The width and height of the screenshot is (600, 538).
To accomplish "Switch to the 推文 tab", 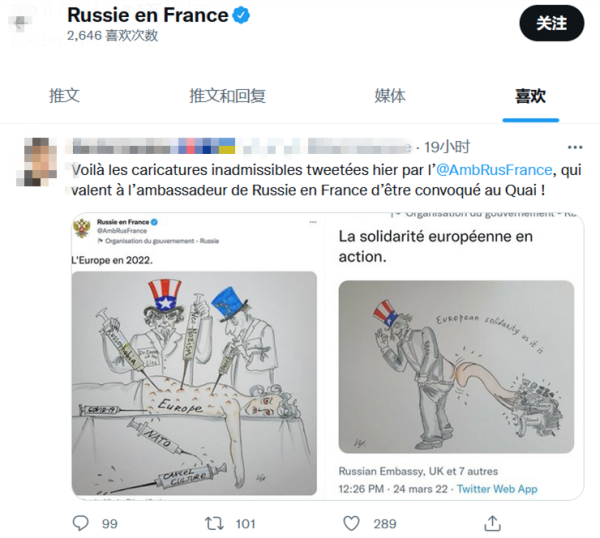I will coord(64,96).
